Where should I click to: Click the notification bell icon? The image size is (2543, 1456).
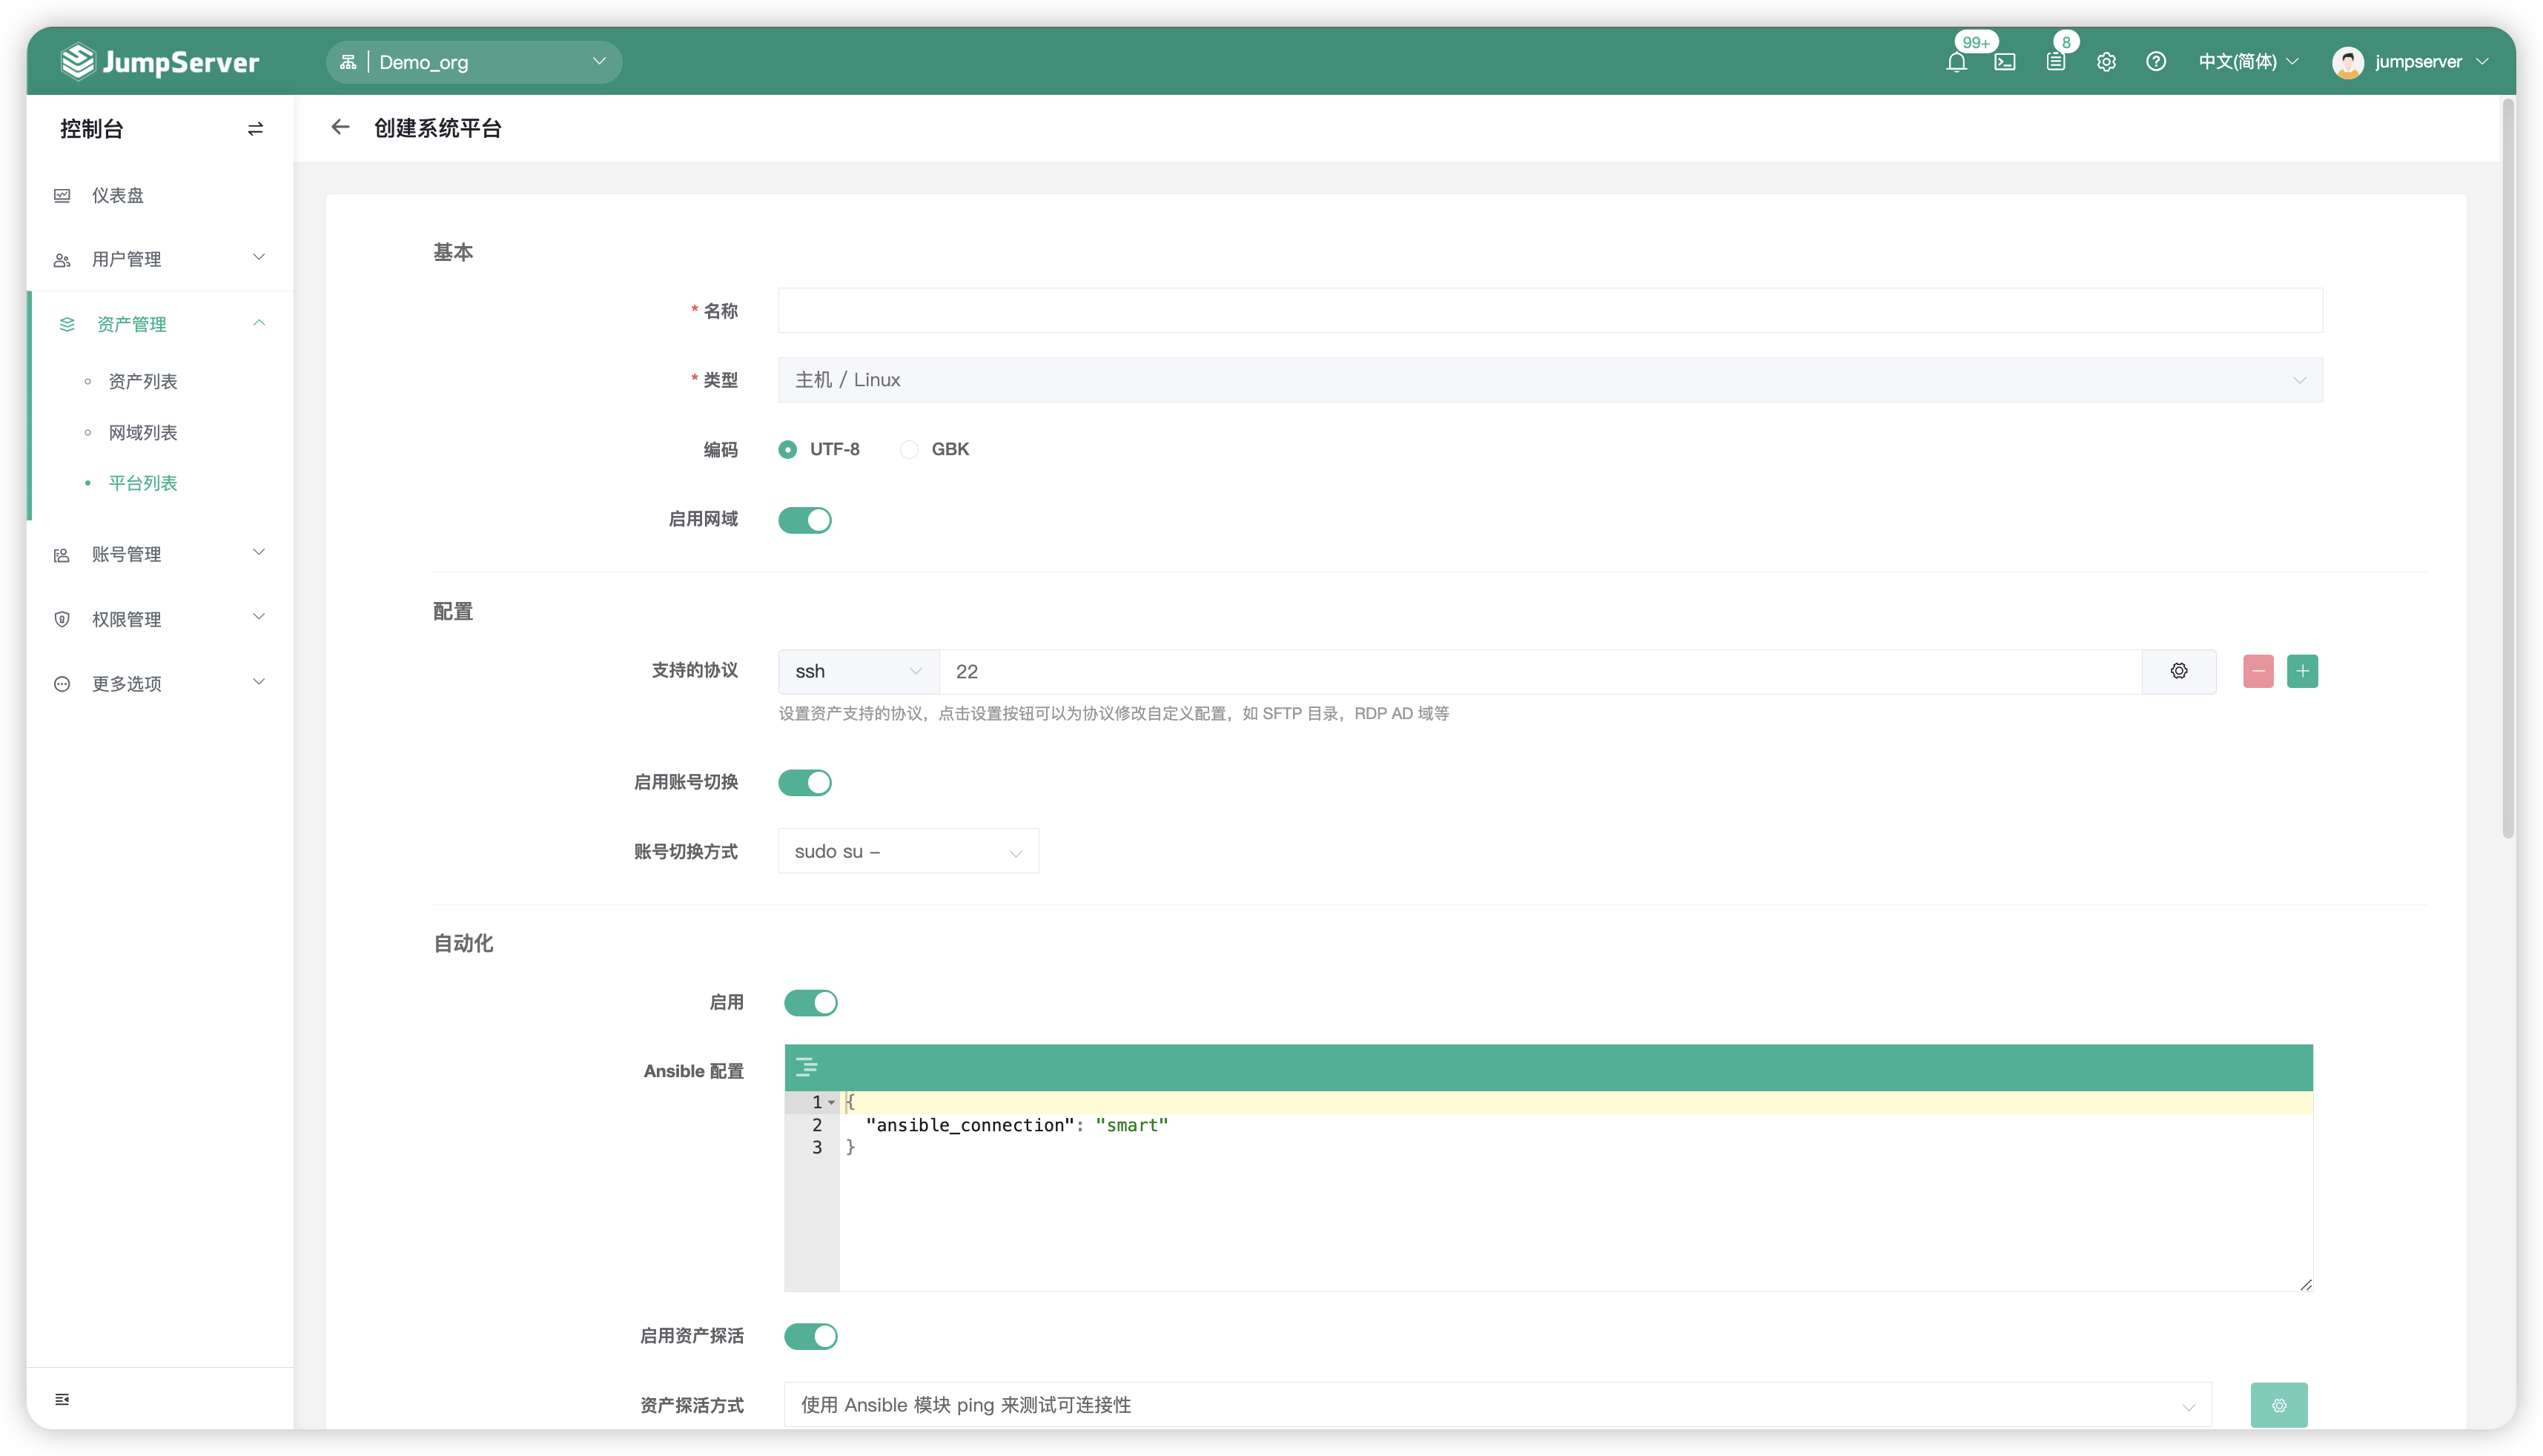tap(1956, 62)
